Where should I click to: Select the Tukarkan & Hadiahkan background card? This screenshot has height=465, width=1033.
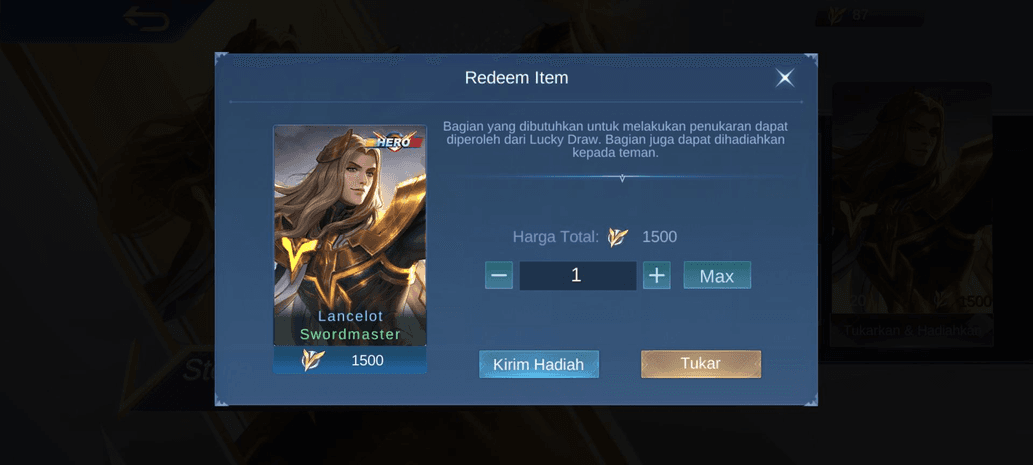[912, 214]
